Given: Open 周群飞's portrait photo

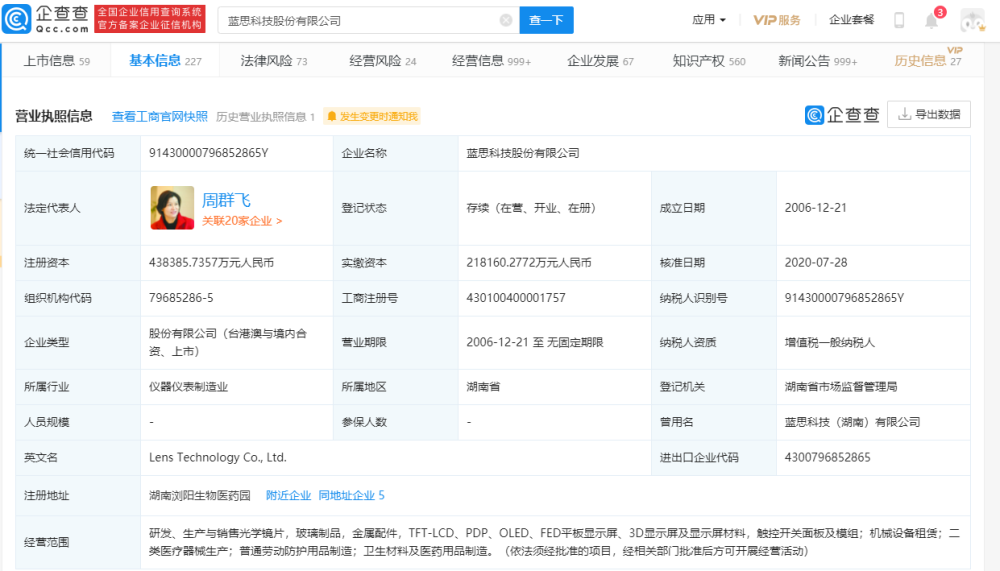Looking at the screenshot, I should [x=172, y=208].
